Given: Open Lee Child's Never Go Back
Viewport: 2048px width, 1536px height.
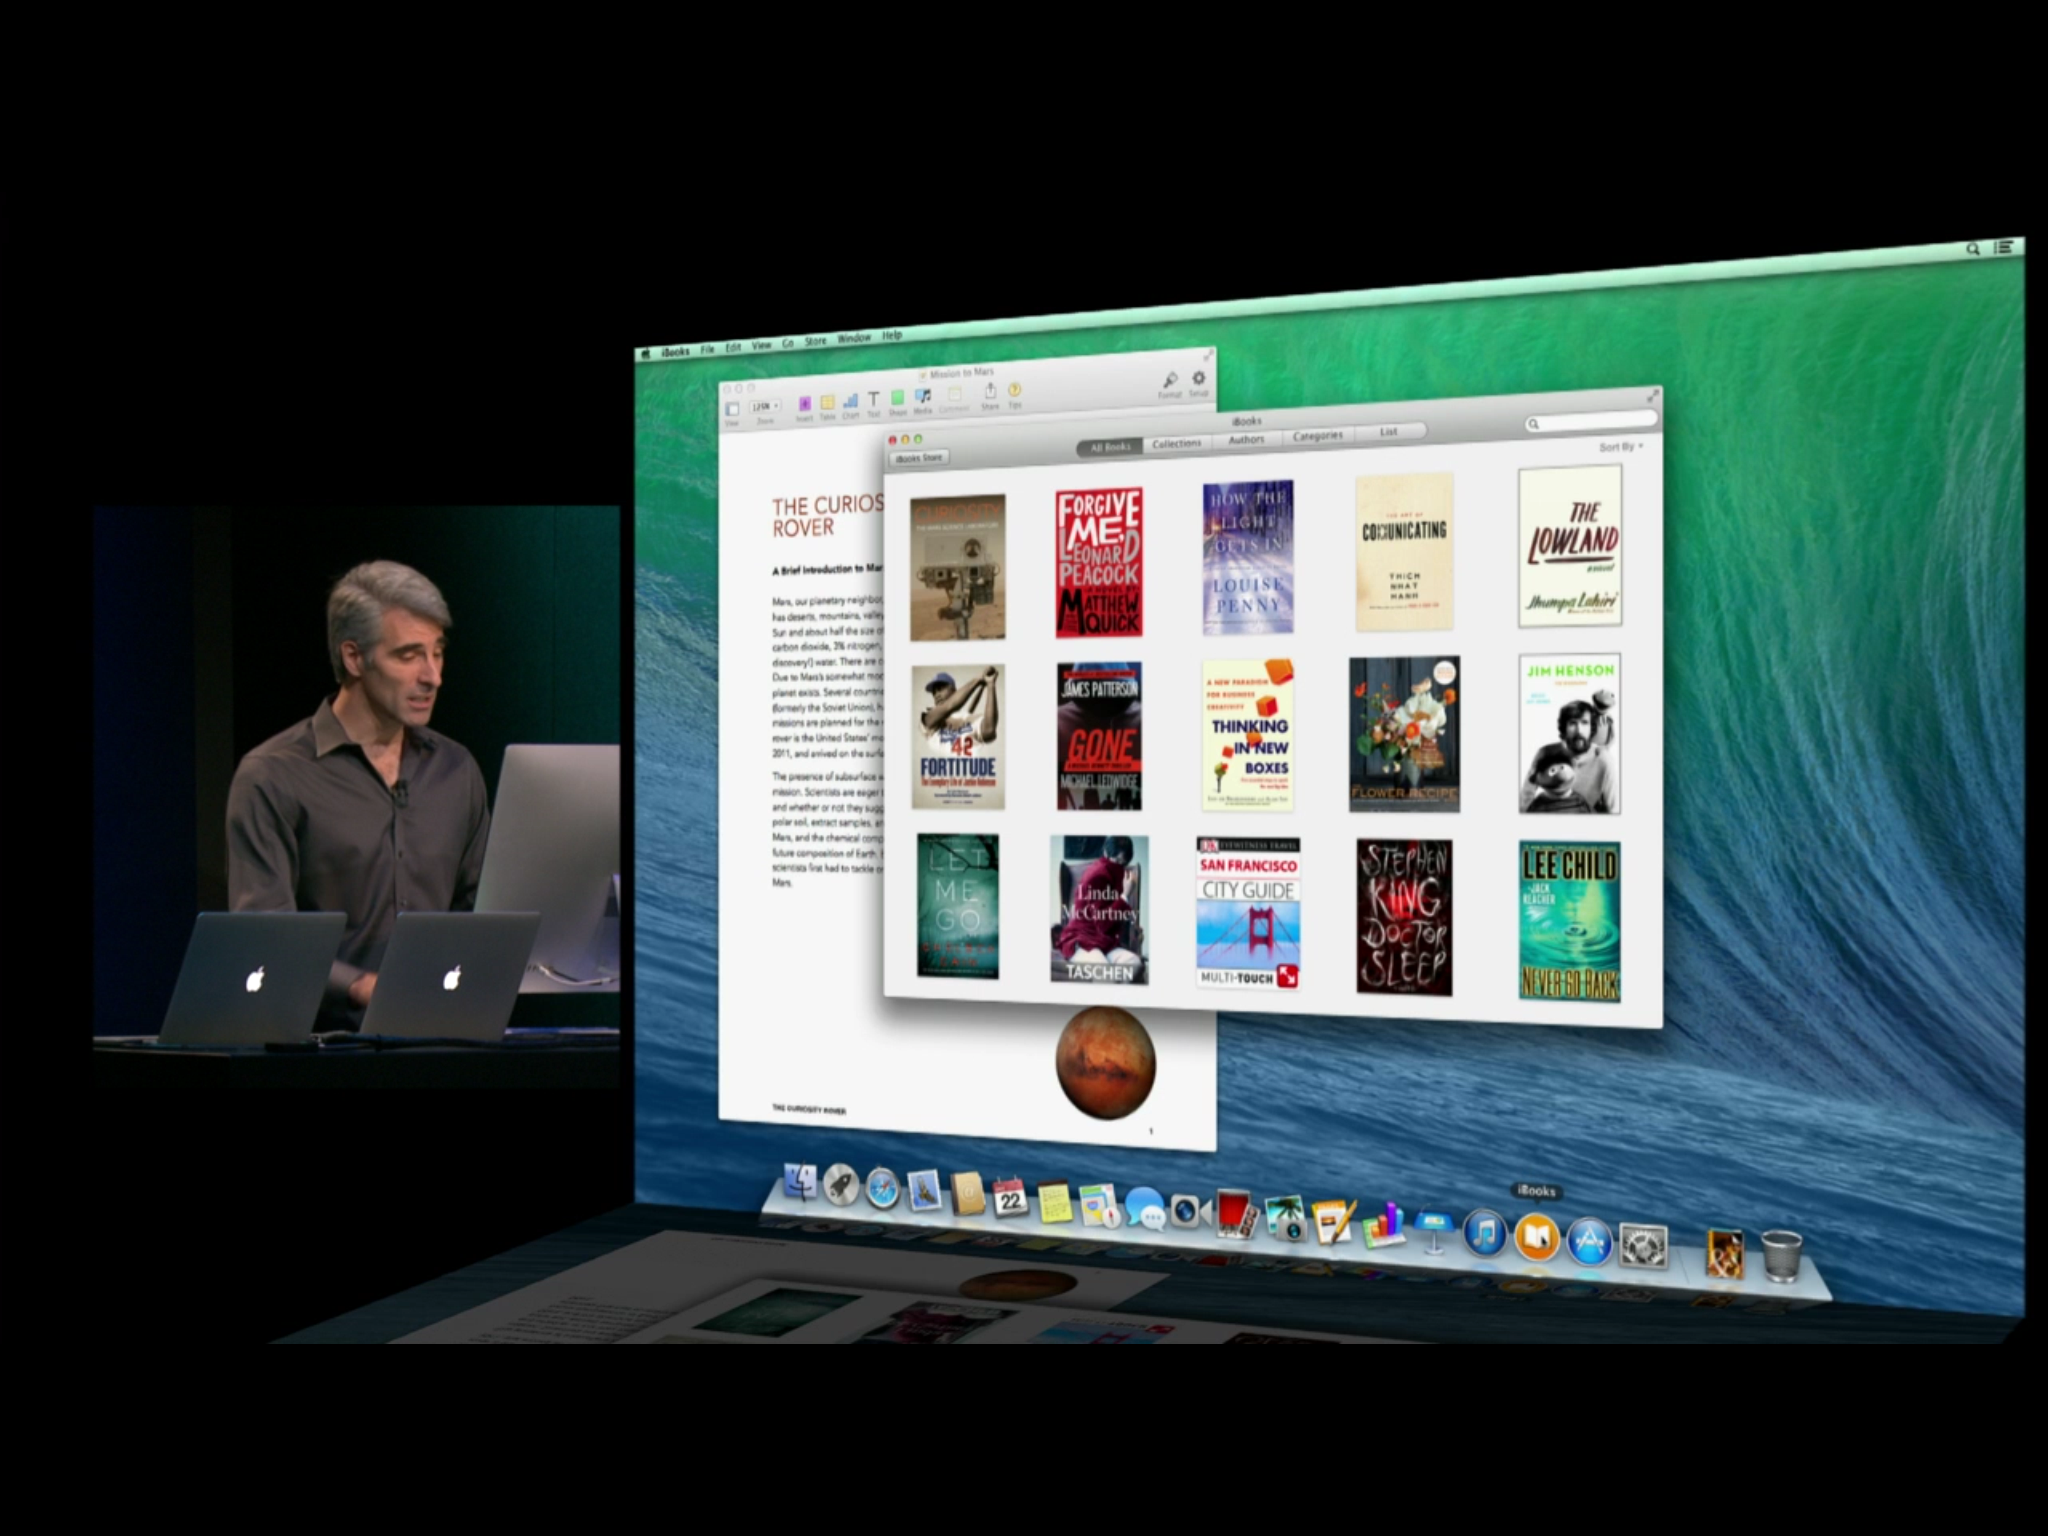Looking at the screenshot, I should coord(1569,921).
